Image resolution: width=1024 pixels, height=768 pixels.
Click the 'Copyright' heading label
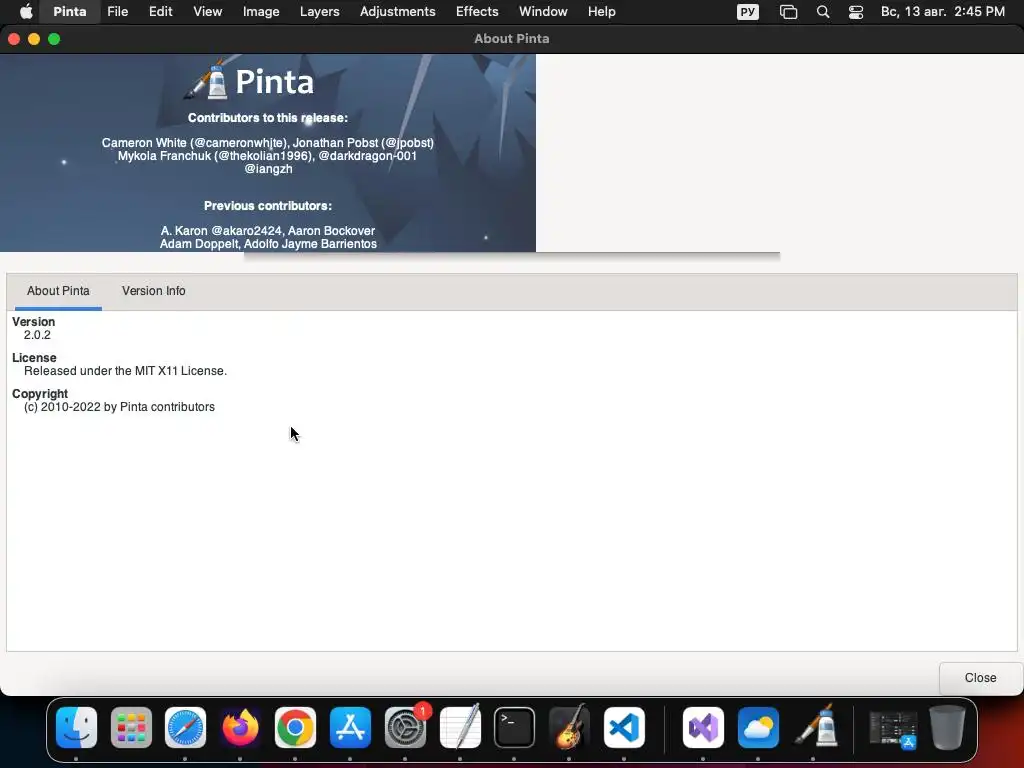(40, 394)
